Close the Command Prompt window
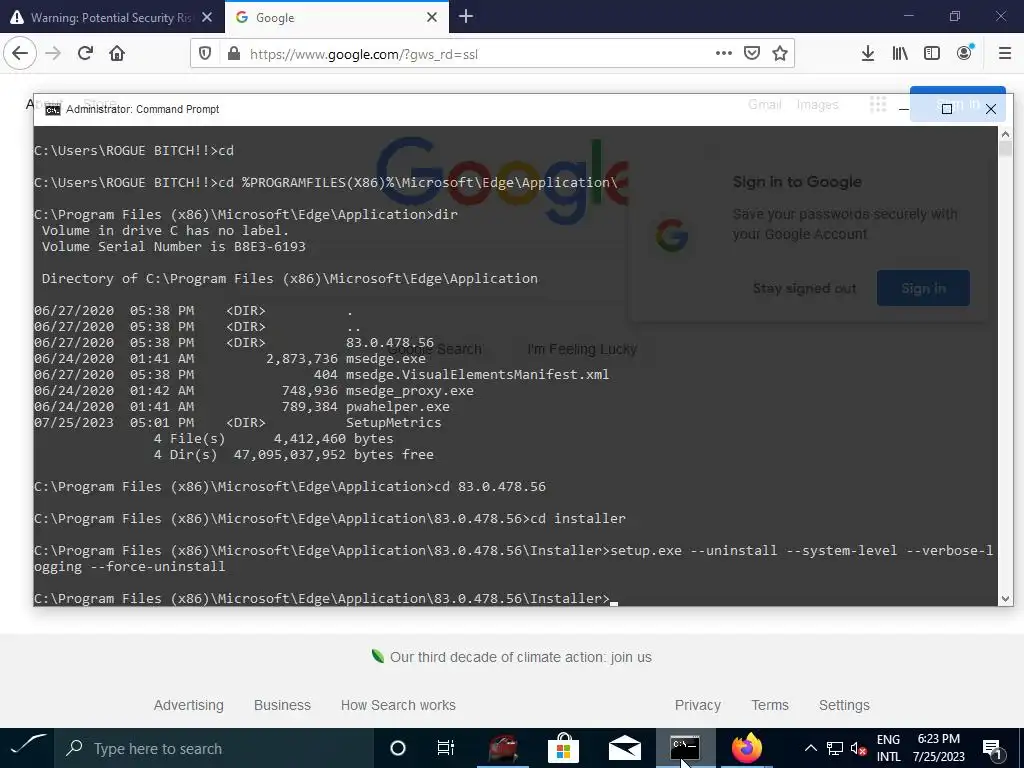Screen dimensions: 1024x768 991,109
